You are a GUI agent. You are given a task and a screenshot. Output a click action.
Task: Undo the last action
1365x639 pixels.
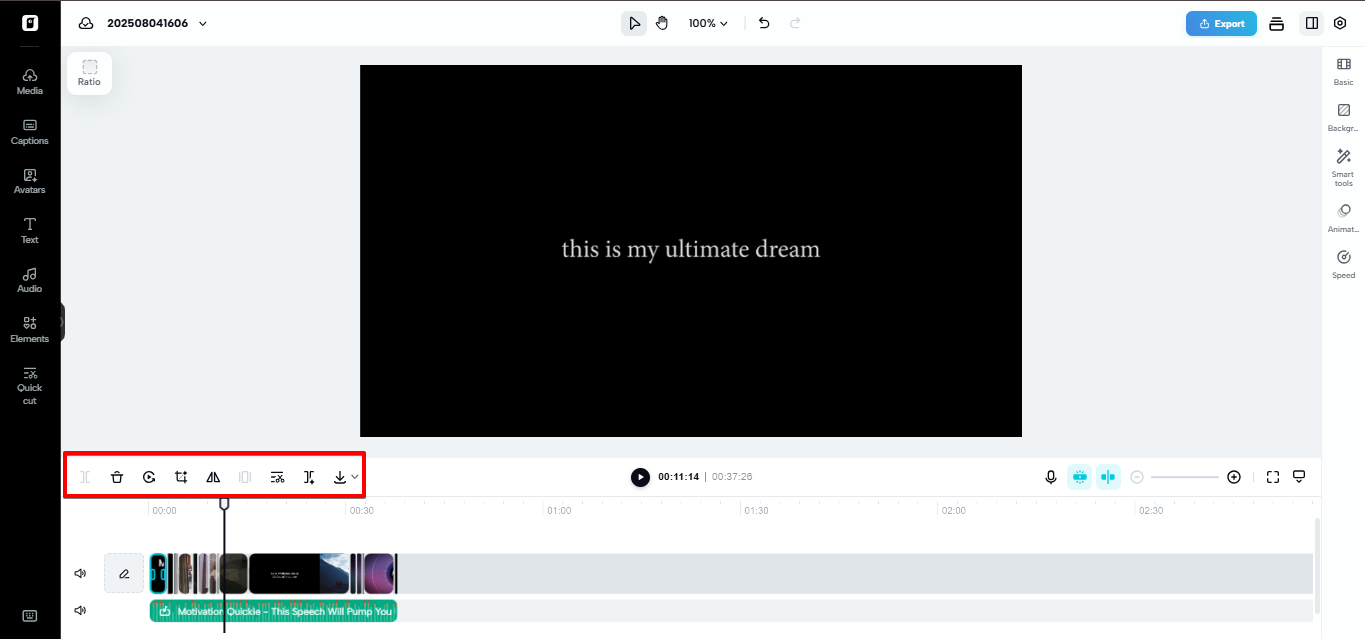[764, 23]
